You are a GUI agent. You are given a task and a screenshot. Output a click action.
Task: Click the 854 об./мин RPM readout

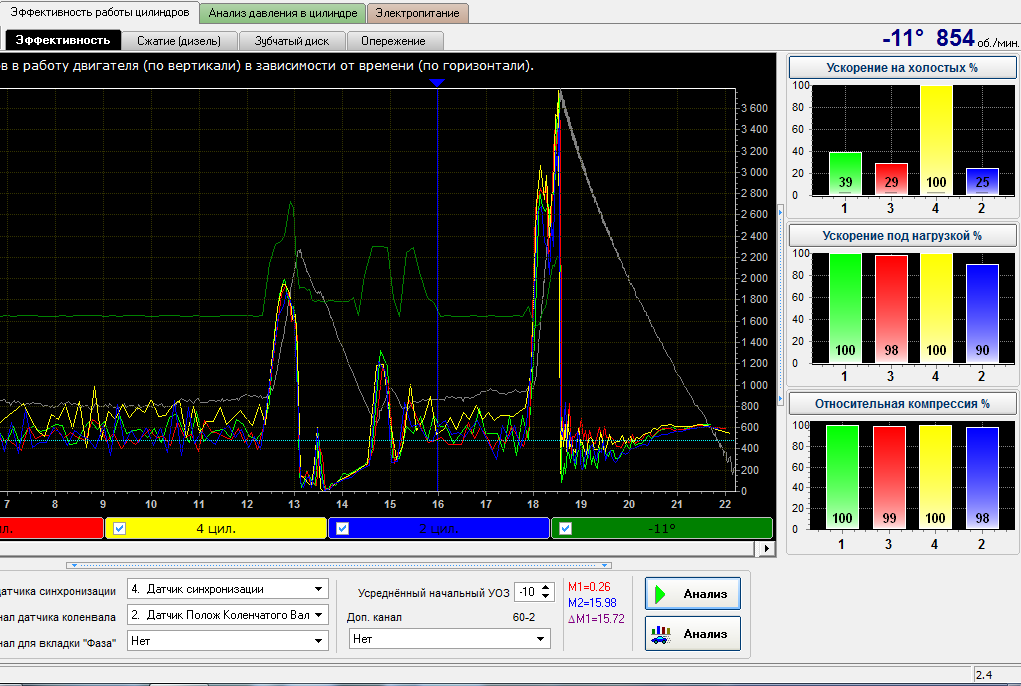[x=977, y=38]
